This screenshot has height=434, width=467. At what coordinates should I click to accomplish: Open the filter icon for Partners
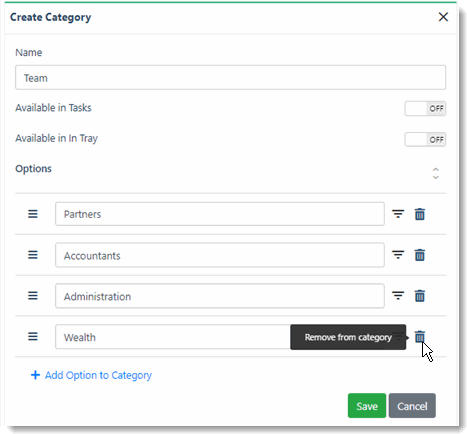click(x=398, y=214)
